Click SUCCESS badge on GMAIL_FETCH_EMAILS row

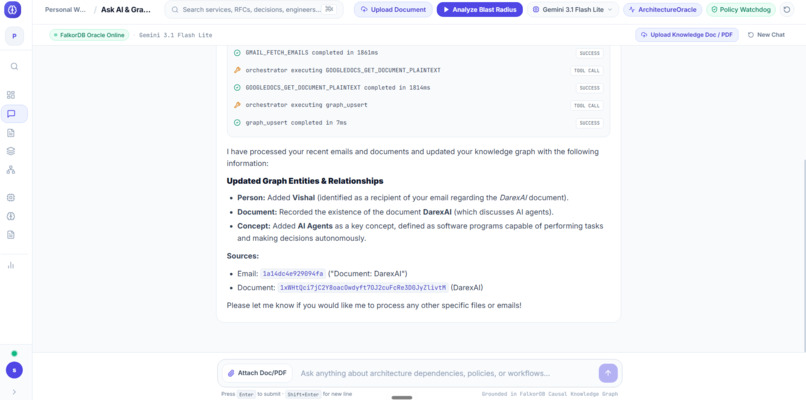point(589,53)
